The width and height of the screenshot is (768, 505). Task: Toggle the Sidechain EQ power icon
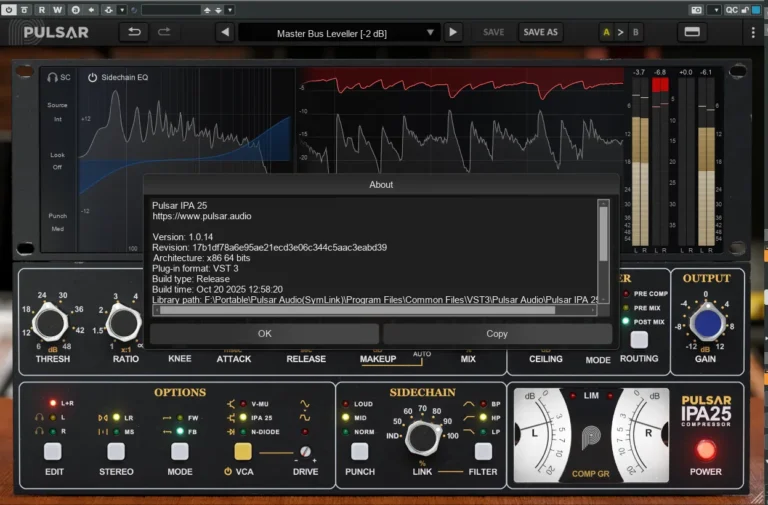[93, 77]
